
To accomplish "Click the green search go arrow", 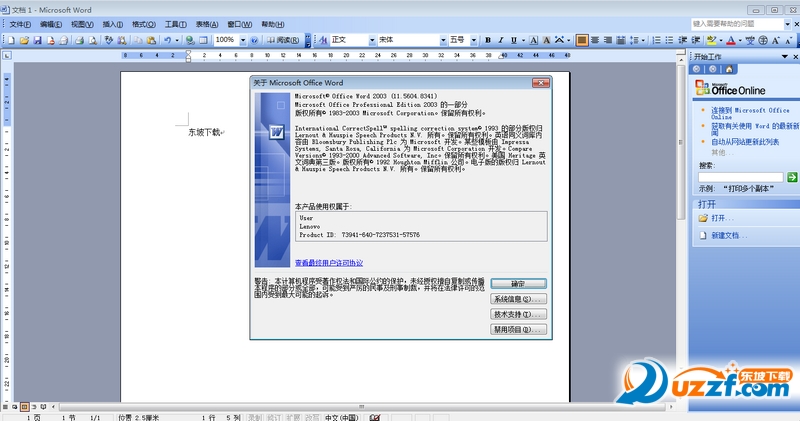I will click(792, 177).
